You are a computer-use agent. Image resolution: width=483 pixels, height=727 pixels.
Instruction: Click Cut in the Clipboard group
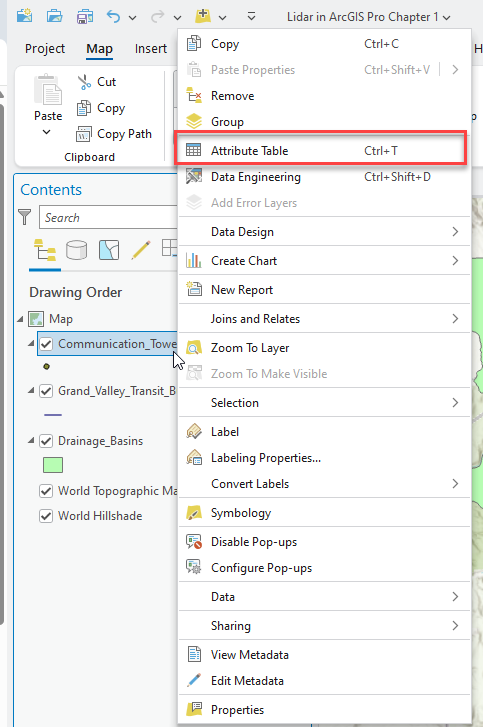click(x=96, y=82)
